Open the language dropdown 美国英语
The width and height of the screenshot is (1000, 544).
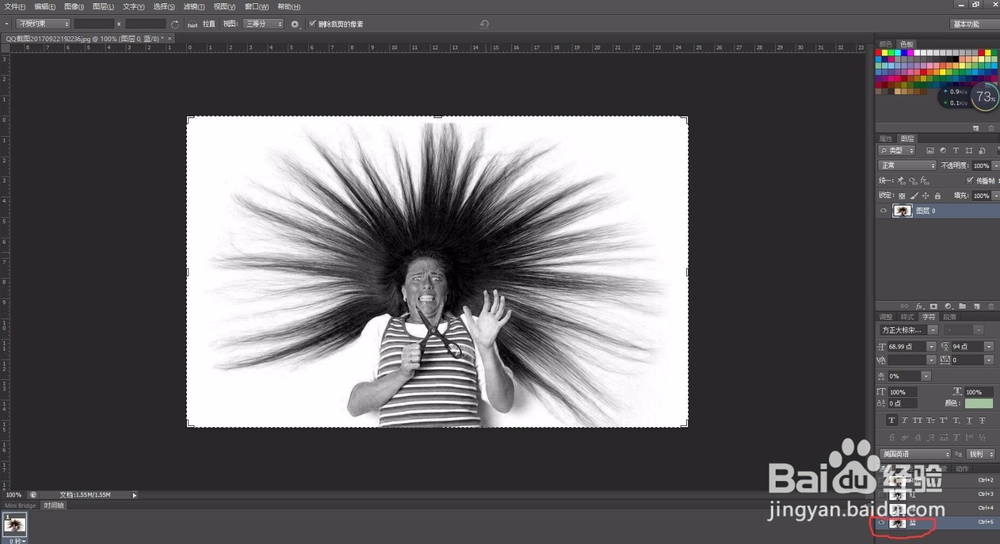(915, 454)
